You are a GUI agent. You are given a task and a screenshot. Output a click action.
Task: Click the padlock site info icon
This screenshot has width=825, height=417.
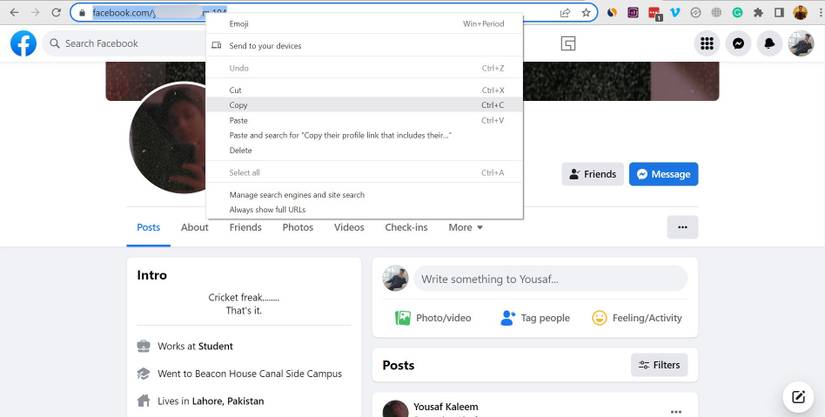coord(82,13)
